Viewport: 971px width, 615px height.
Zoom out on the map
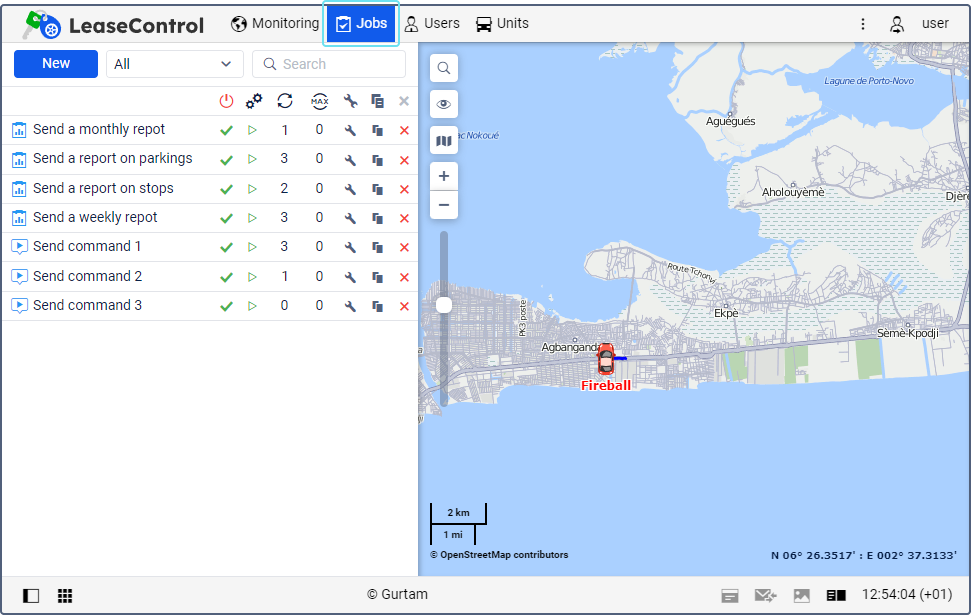click(x=444, y=205)
